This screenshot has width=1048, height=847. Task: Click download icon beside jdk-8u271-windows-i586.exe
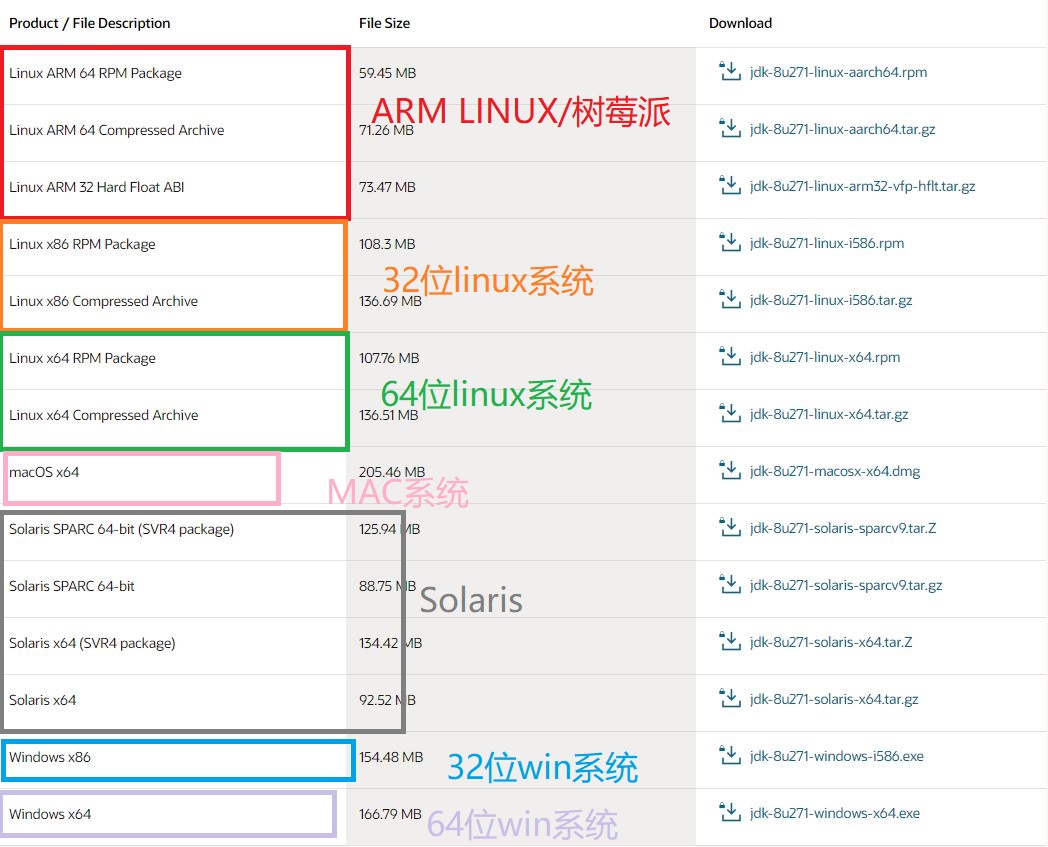[x=729, y=755]
